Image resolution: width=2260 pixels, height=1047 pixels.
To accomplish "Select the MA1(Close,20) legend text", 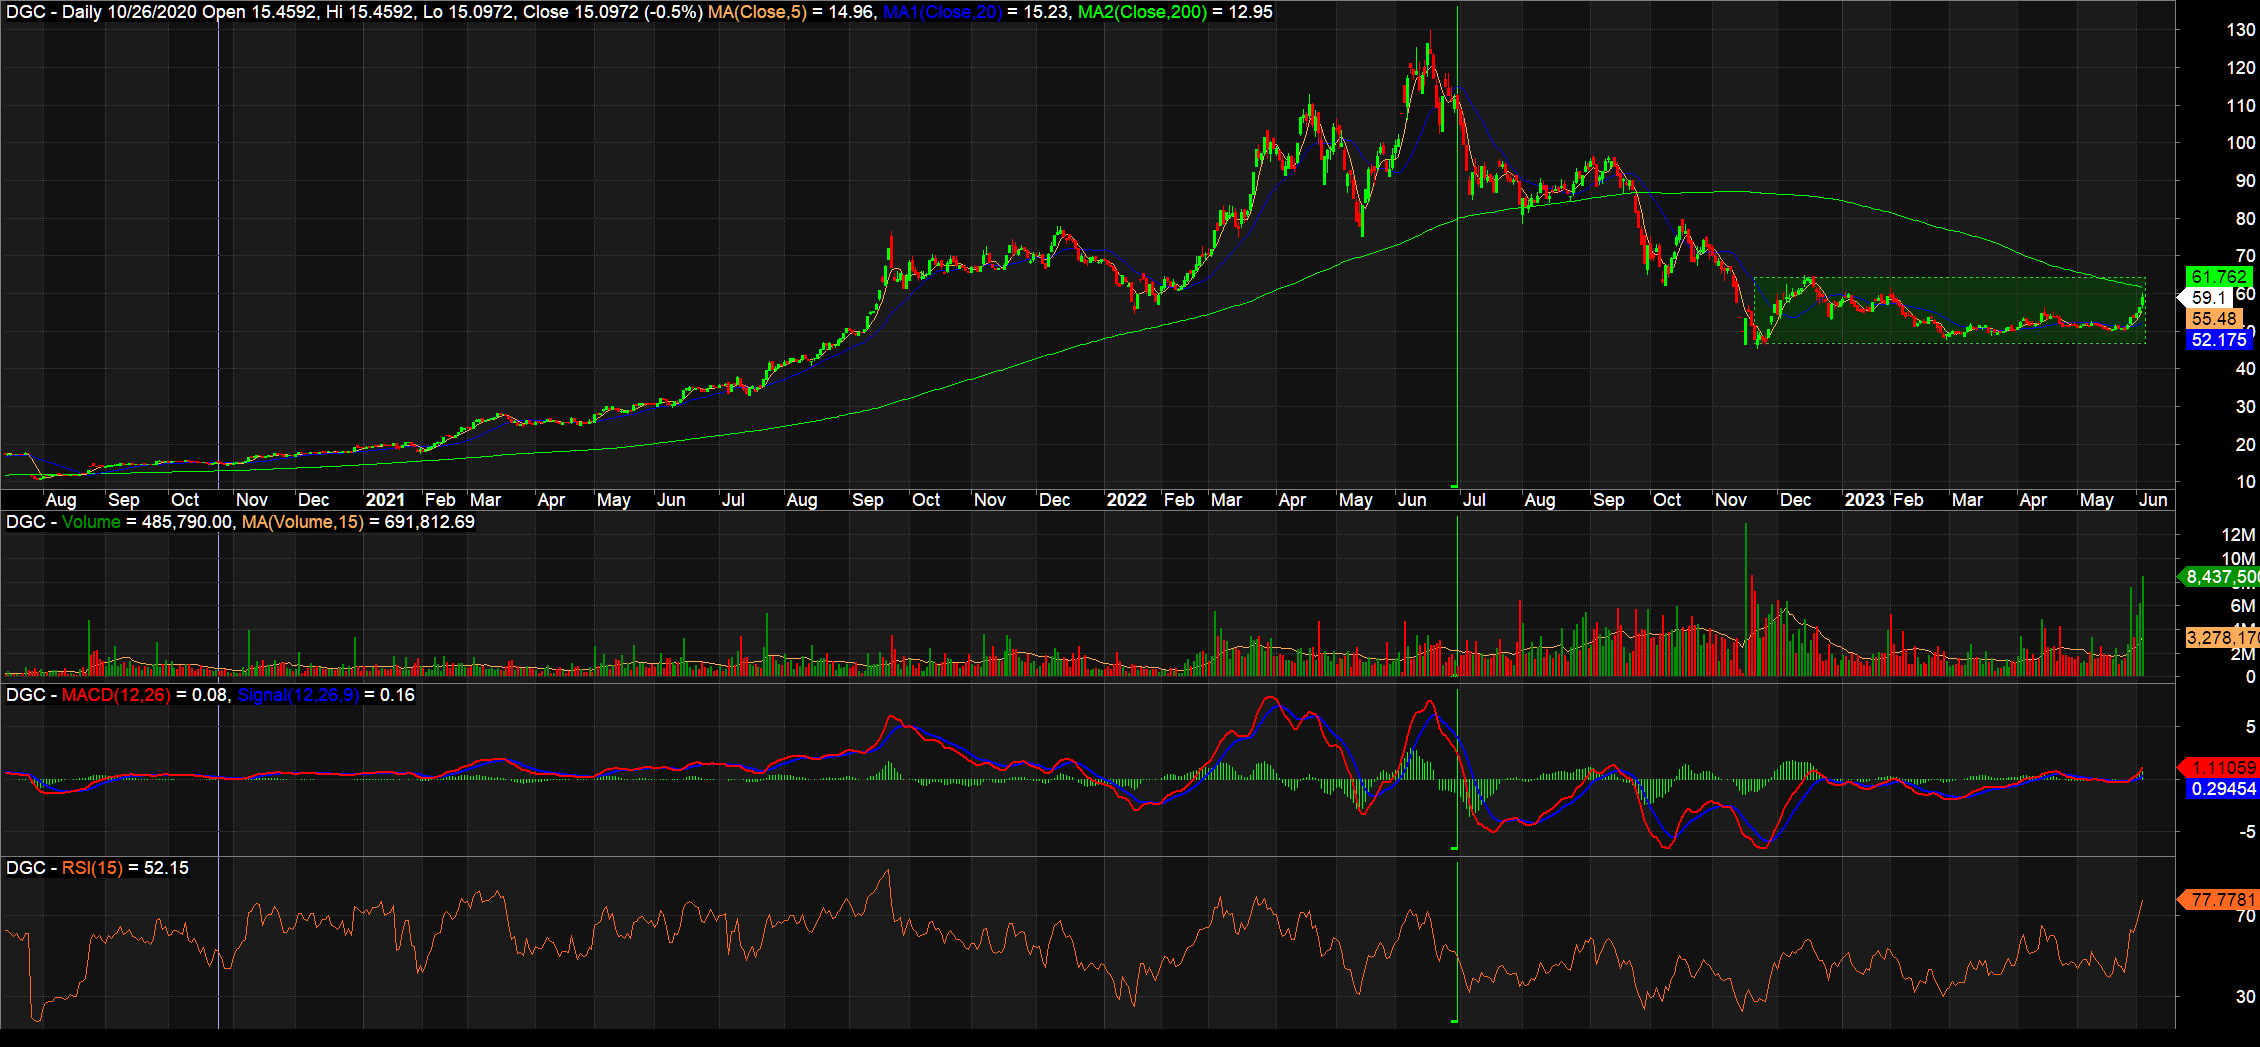I will [942, 12].
